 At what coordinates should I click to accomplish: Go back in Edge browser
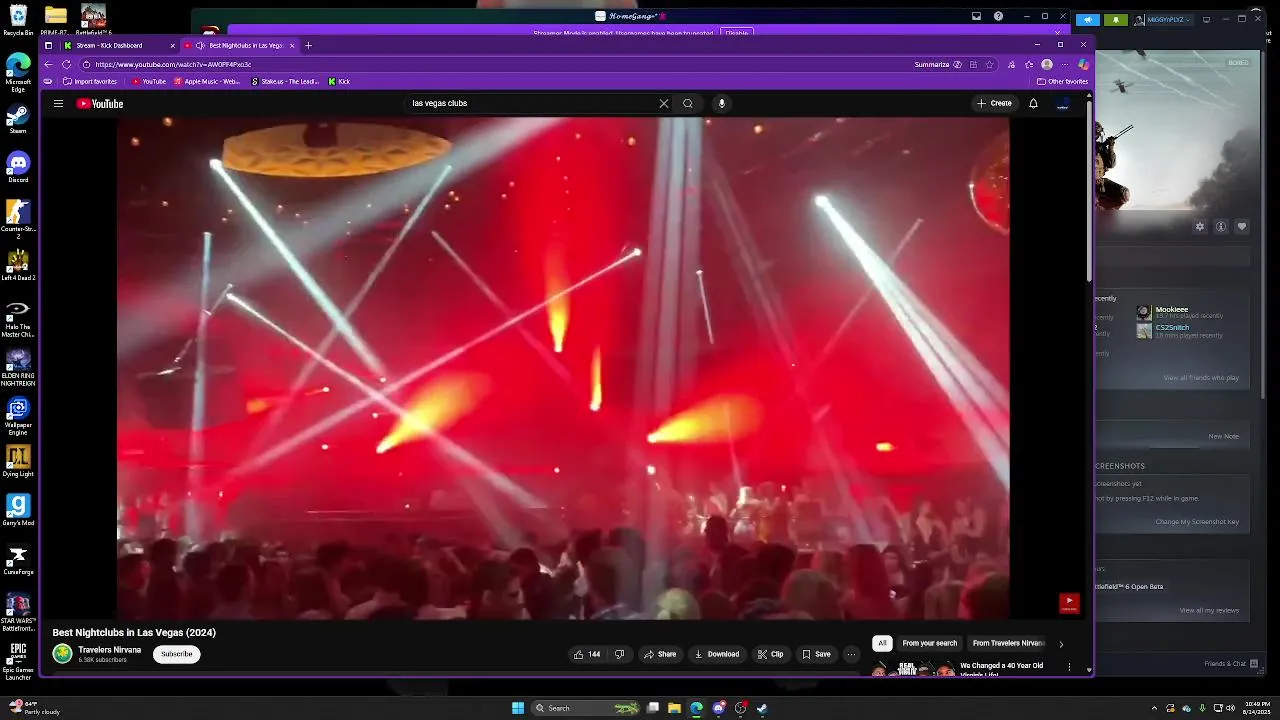pos(47,64)
